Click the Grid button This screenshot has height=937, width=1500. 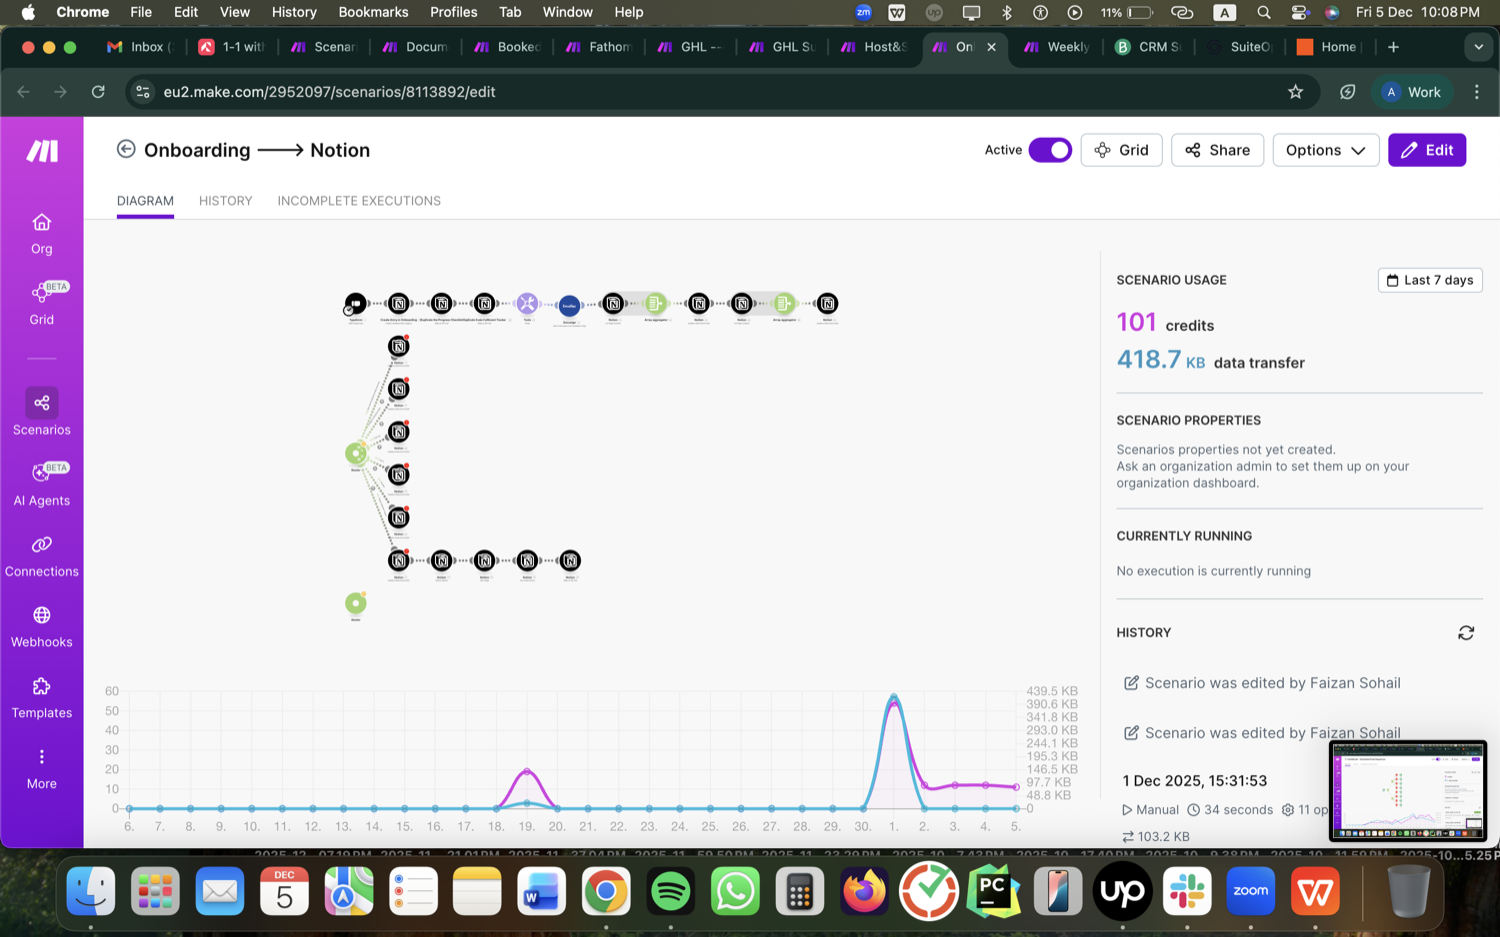(1121, 150)
